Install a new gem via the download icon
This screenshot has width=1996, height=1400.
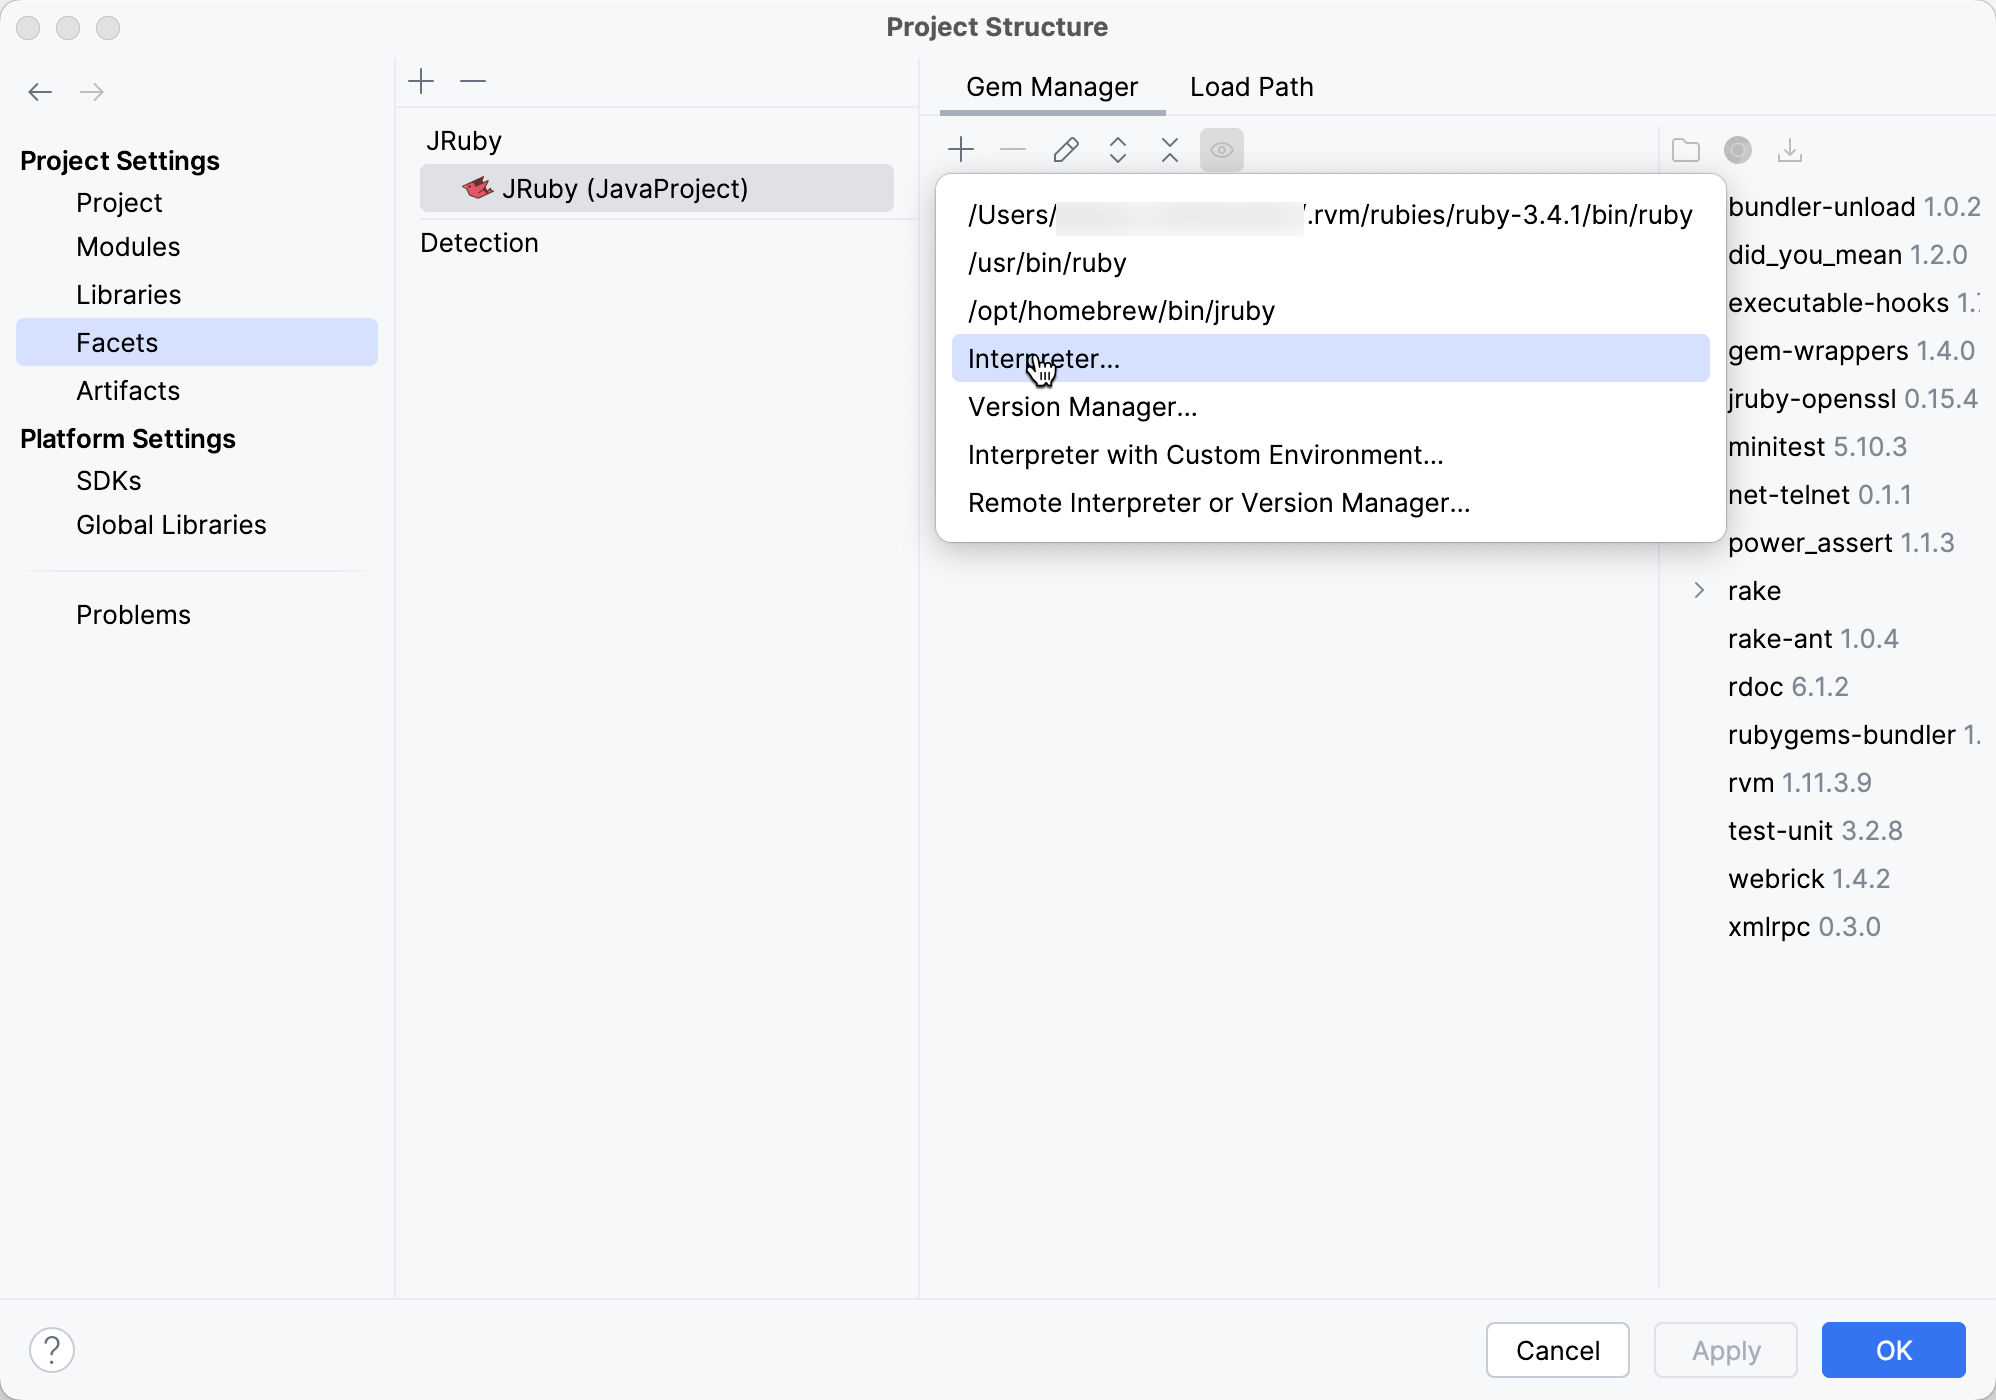(1790, 150)
